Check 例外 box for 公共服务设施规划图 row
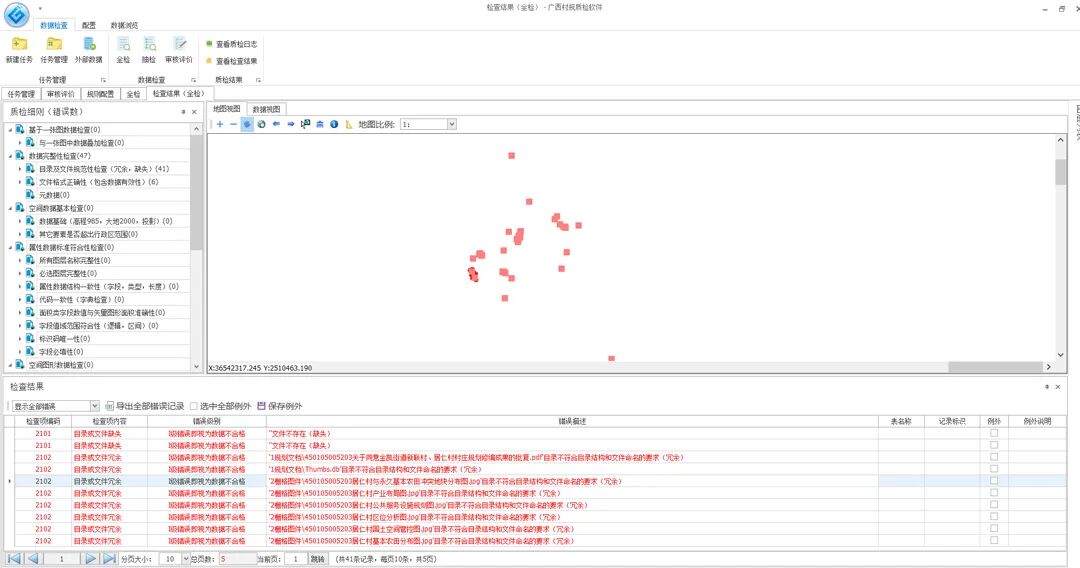The width and height of the screenshot is (1080, 568). pos(994,505)
